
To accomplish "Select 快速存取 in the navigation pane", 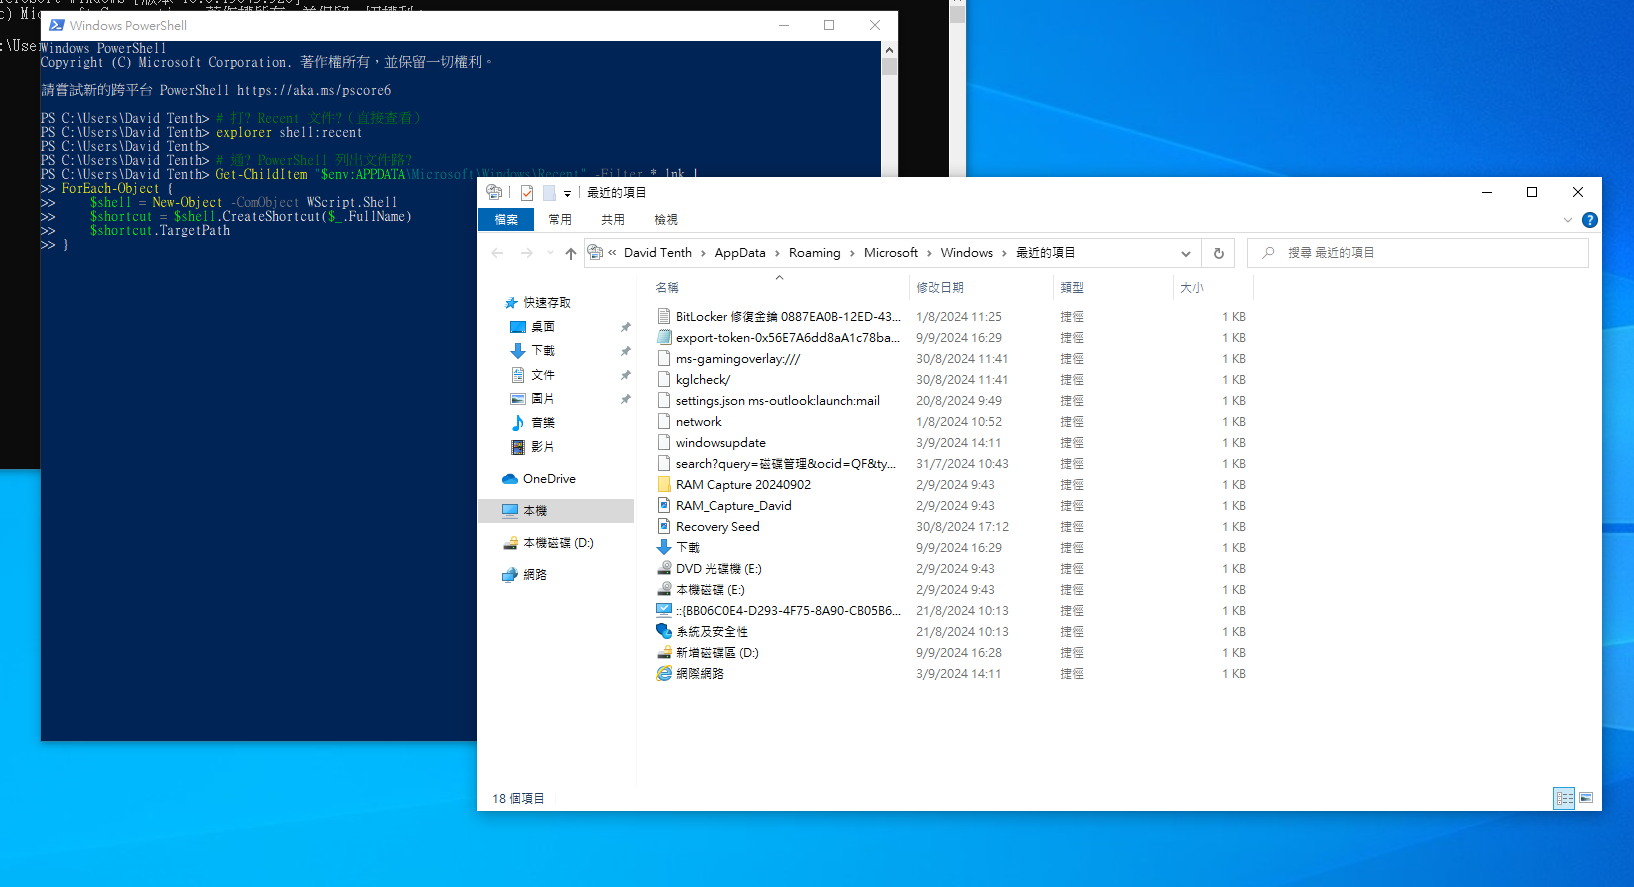I will pyautogui.click(x=547, y=303).
